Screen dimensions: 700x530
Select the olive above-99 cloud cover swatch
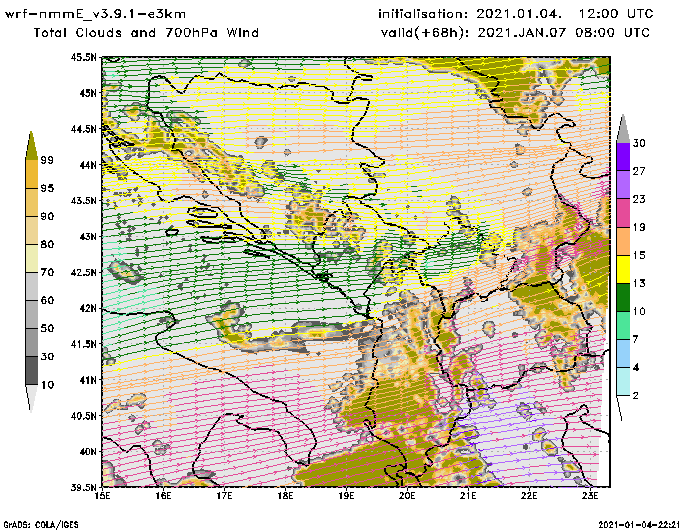pyautogui.click(x=31, y=146)
